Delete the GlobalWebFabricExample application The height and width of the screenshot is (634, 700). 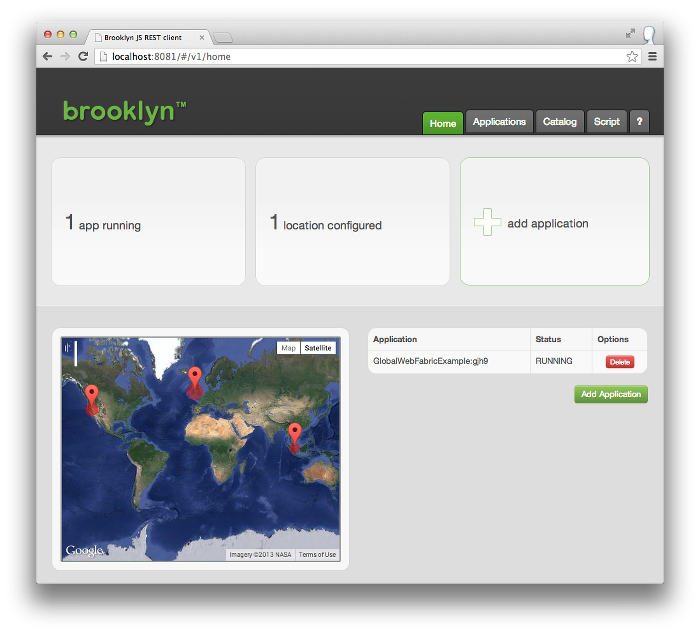point(619,362)
